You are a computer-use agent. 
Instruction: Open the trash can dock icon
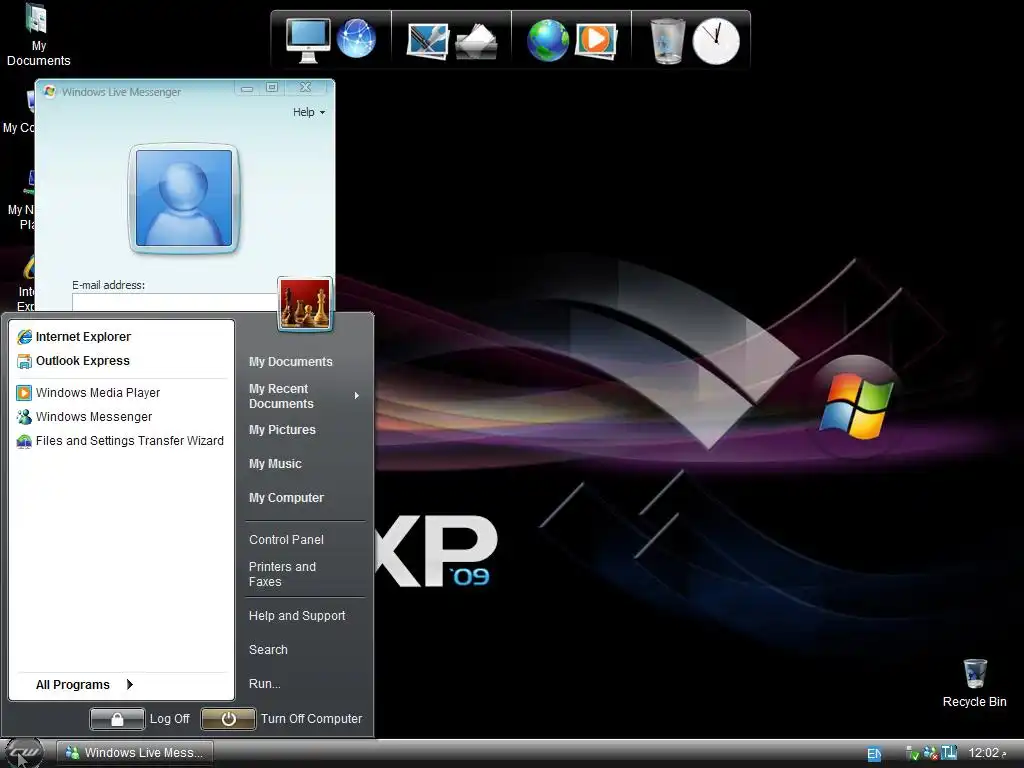pos(667,40)
